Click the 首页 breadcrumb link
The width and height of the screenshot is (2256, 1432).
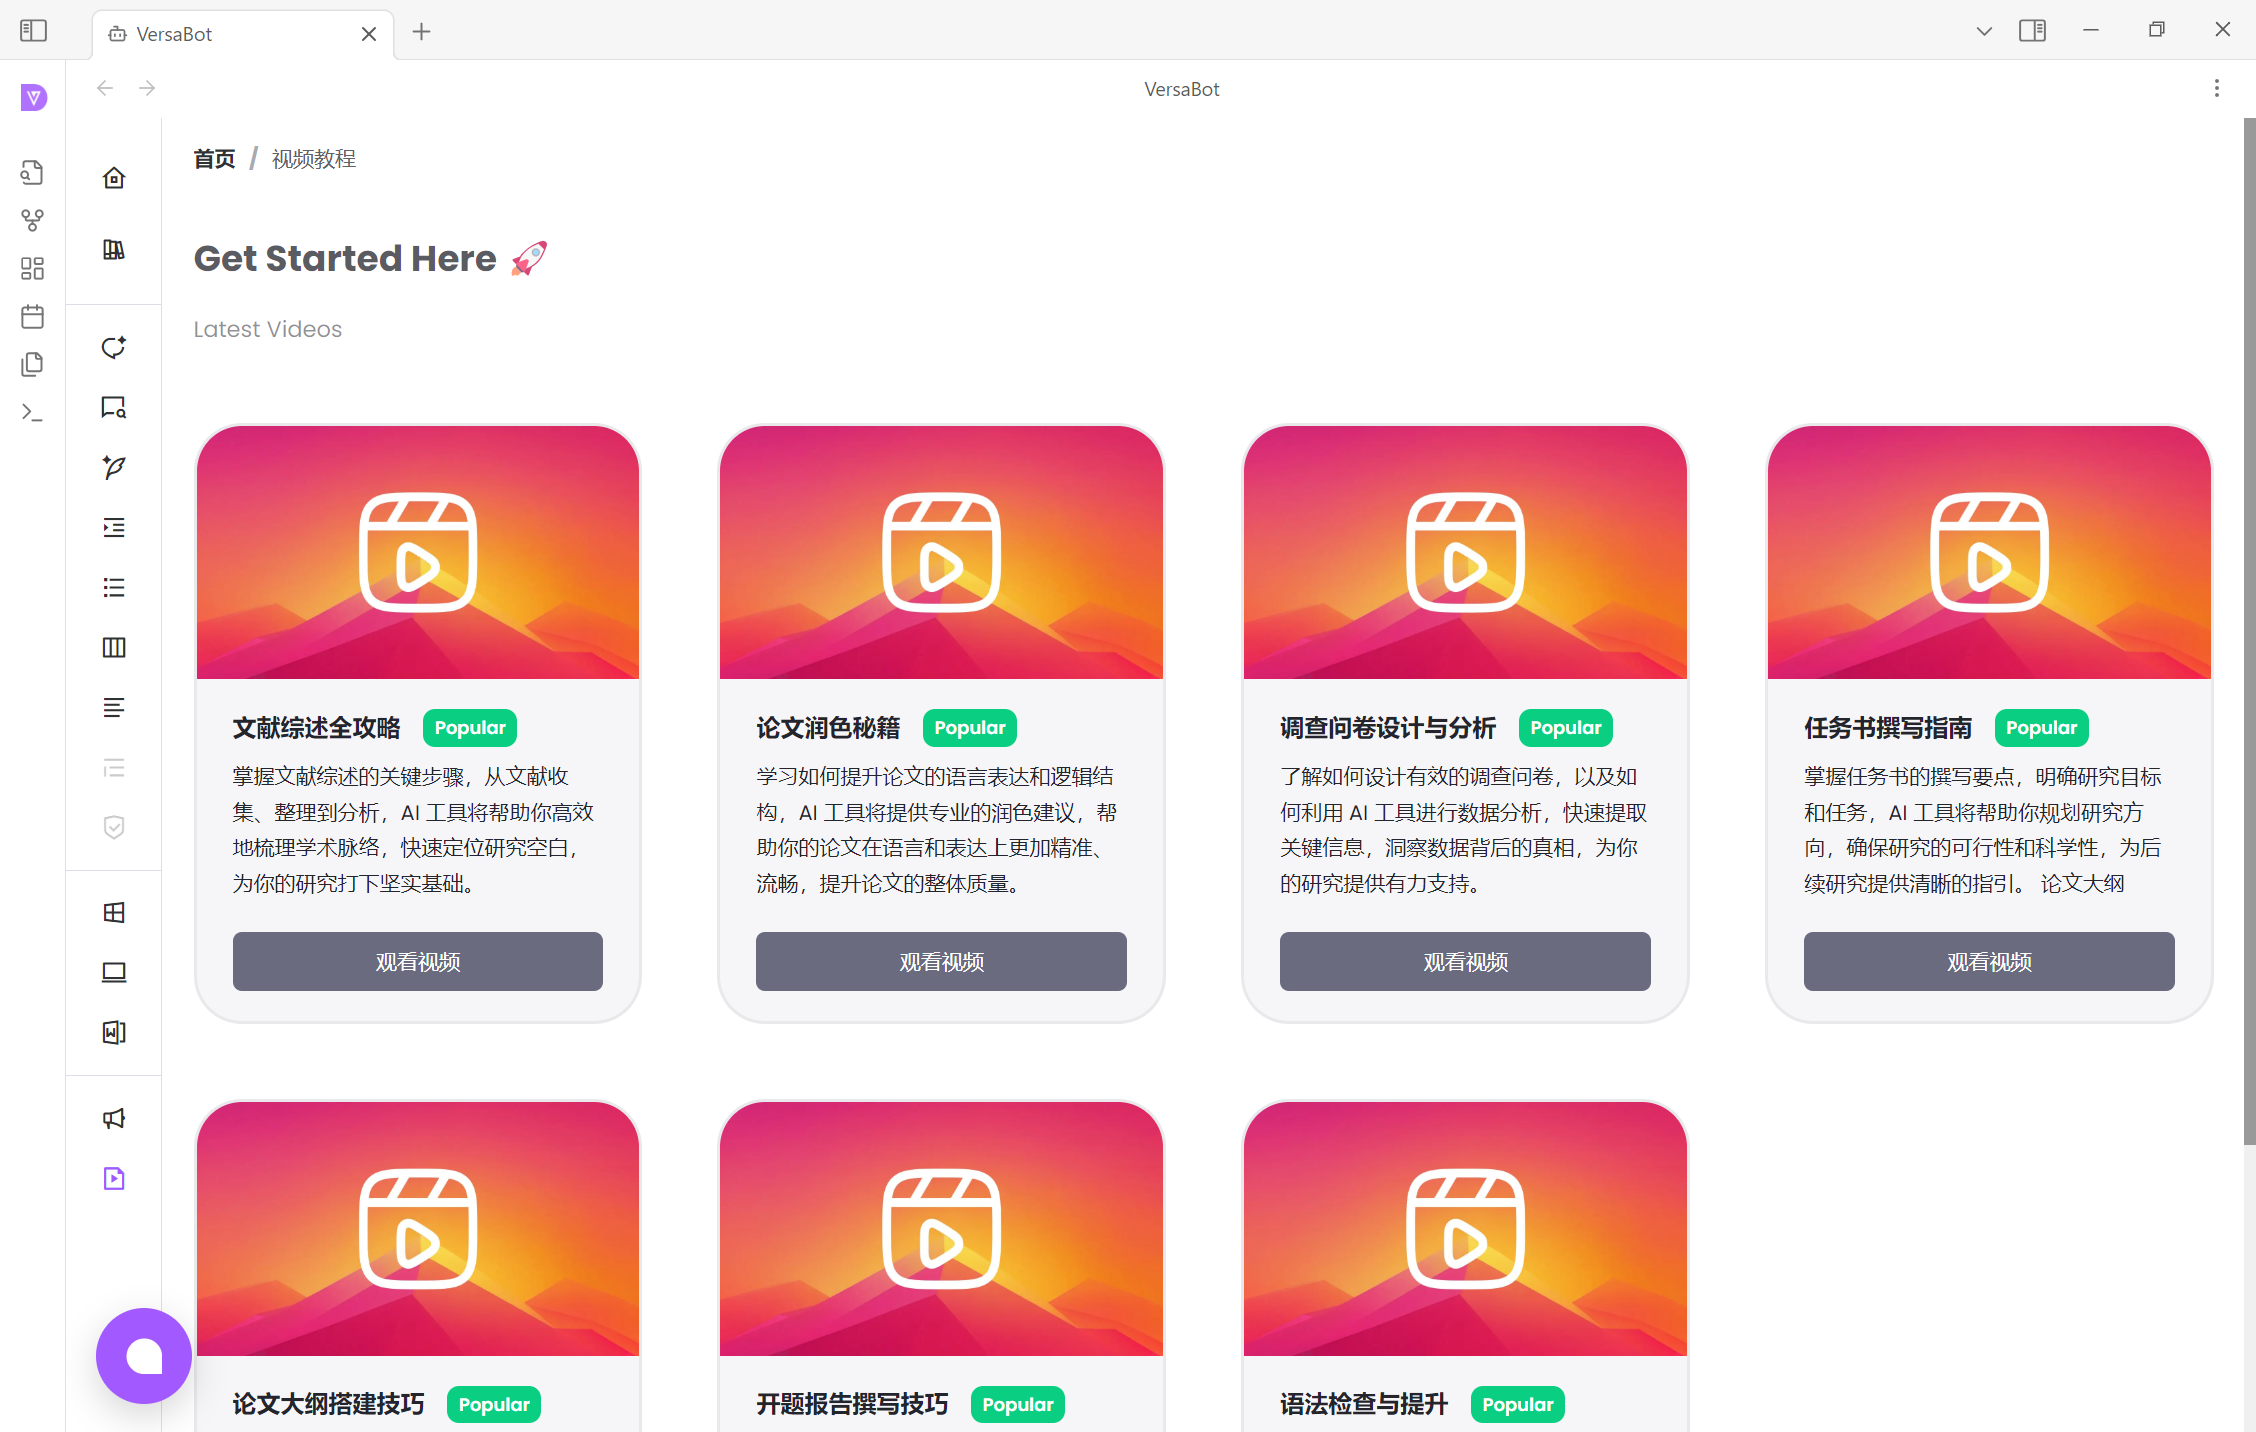click(214, 159)
